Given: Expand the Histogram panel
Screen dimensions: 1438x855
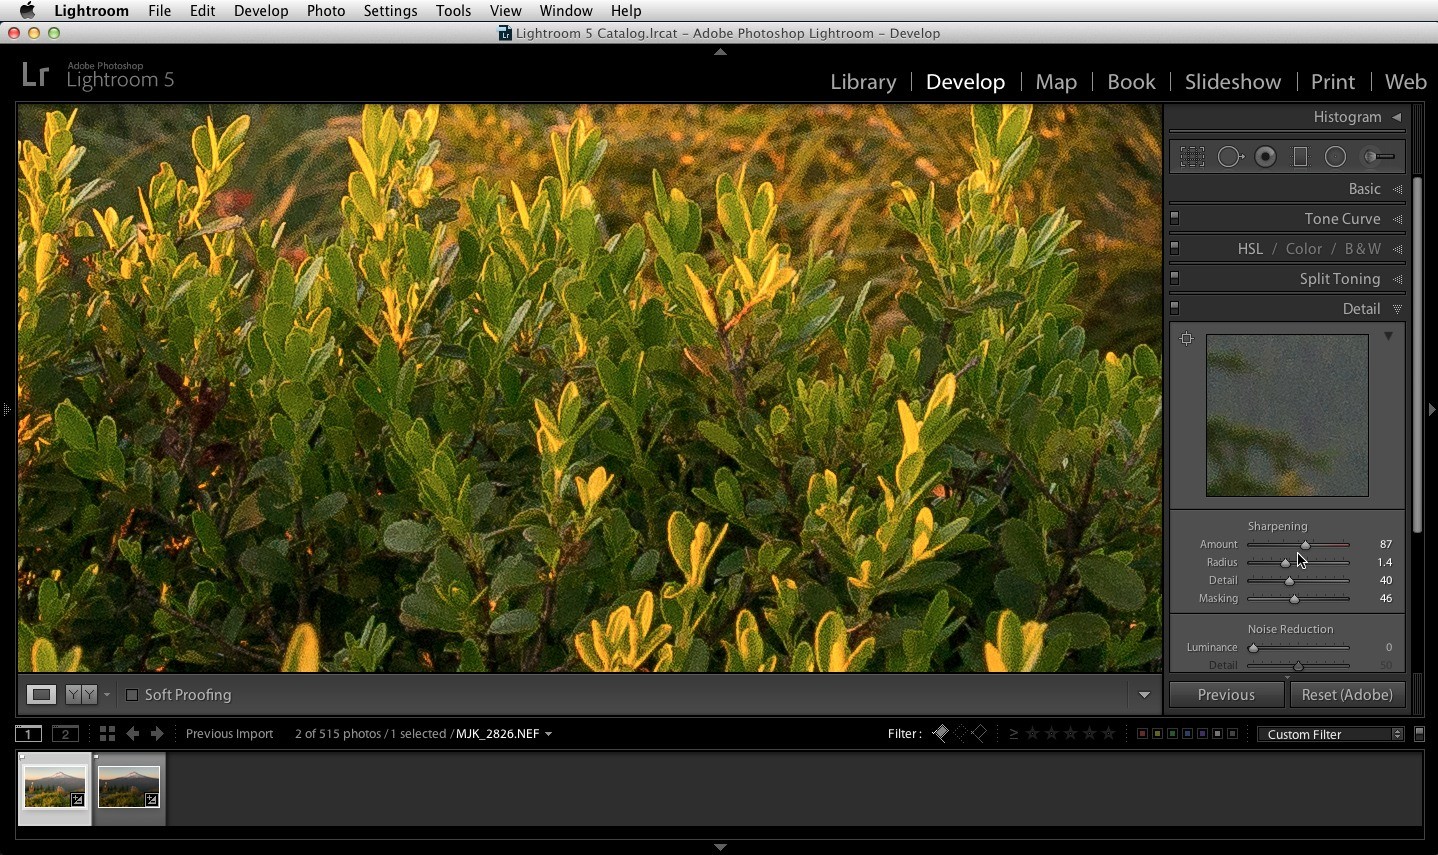Looking at the screenshot, I should (1397, 117).
